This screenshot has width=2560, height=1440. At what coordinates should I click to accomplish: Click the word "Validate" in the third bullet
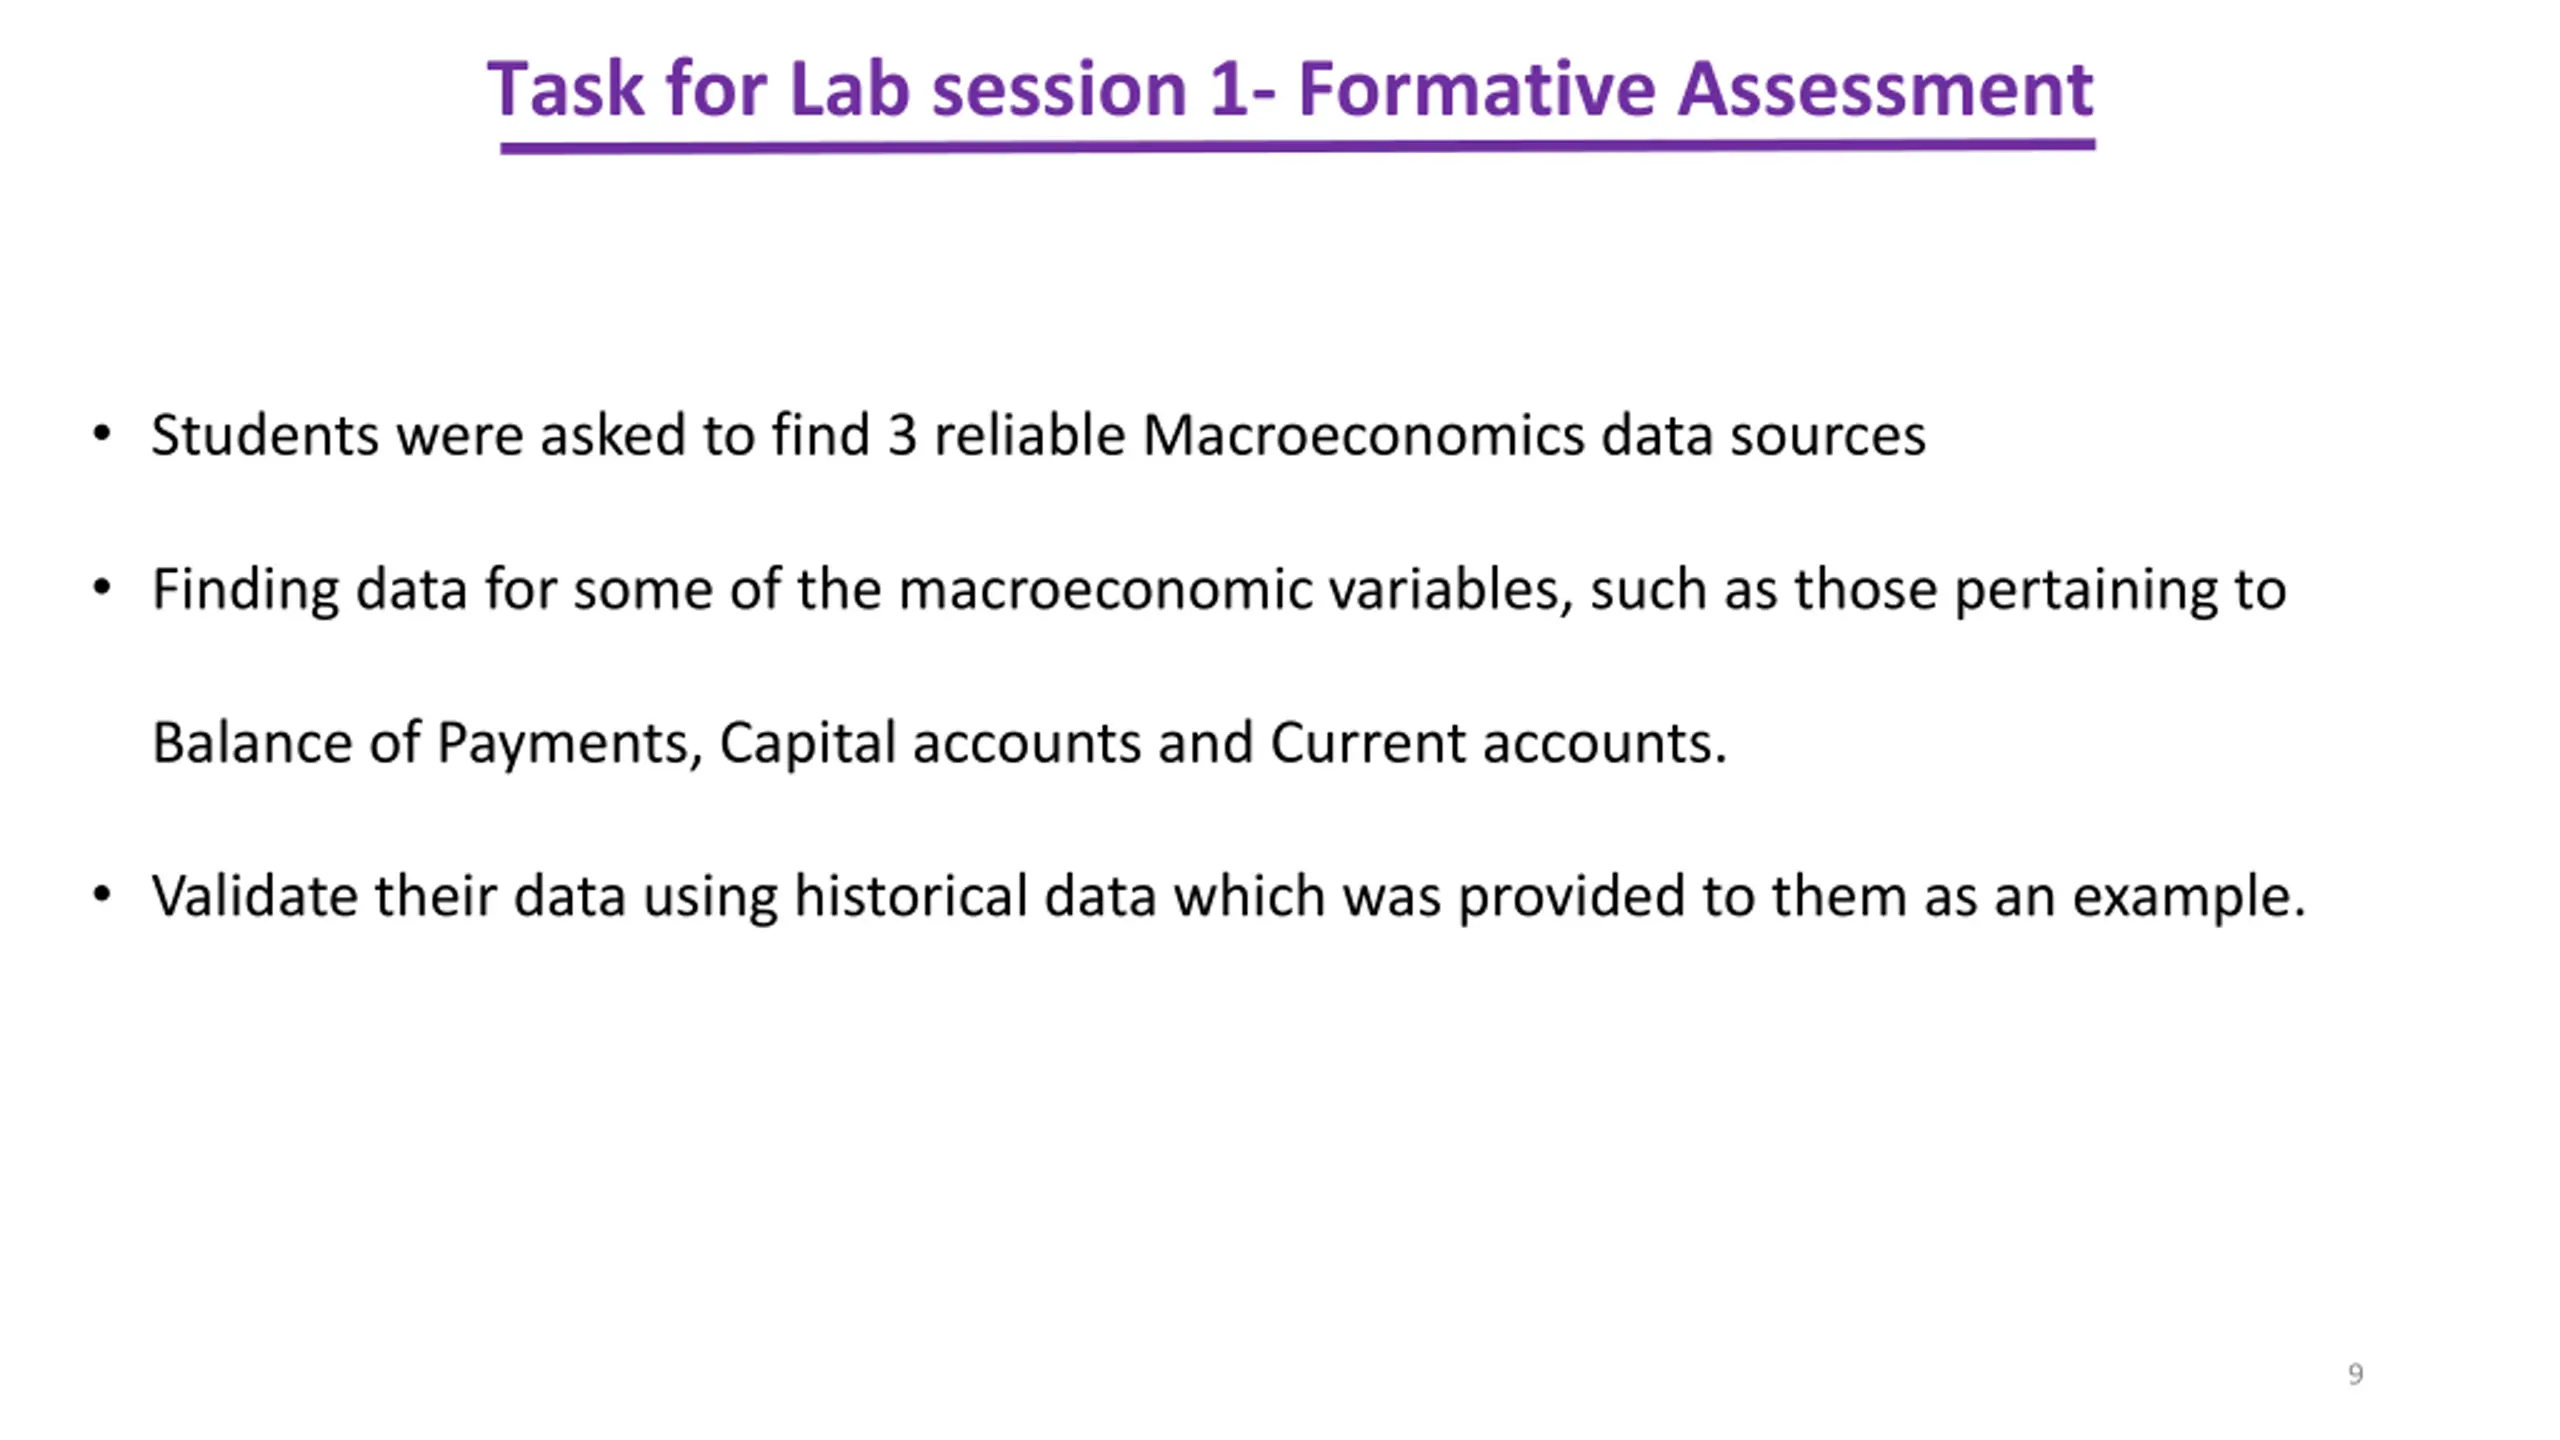coord(254,896)
